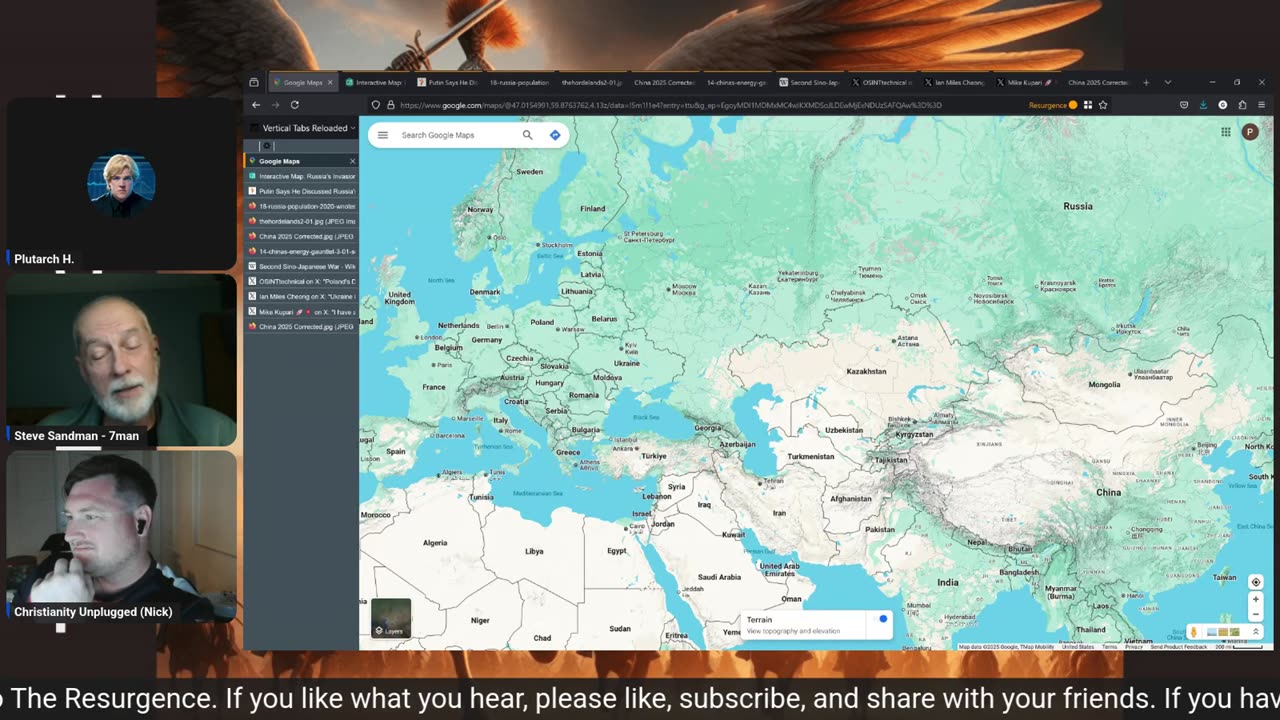1280x720 pixels.
Task: Open the Google apps grid
Action: 1225,132
